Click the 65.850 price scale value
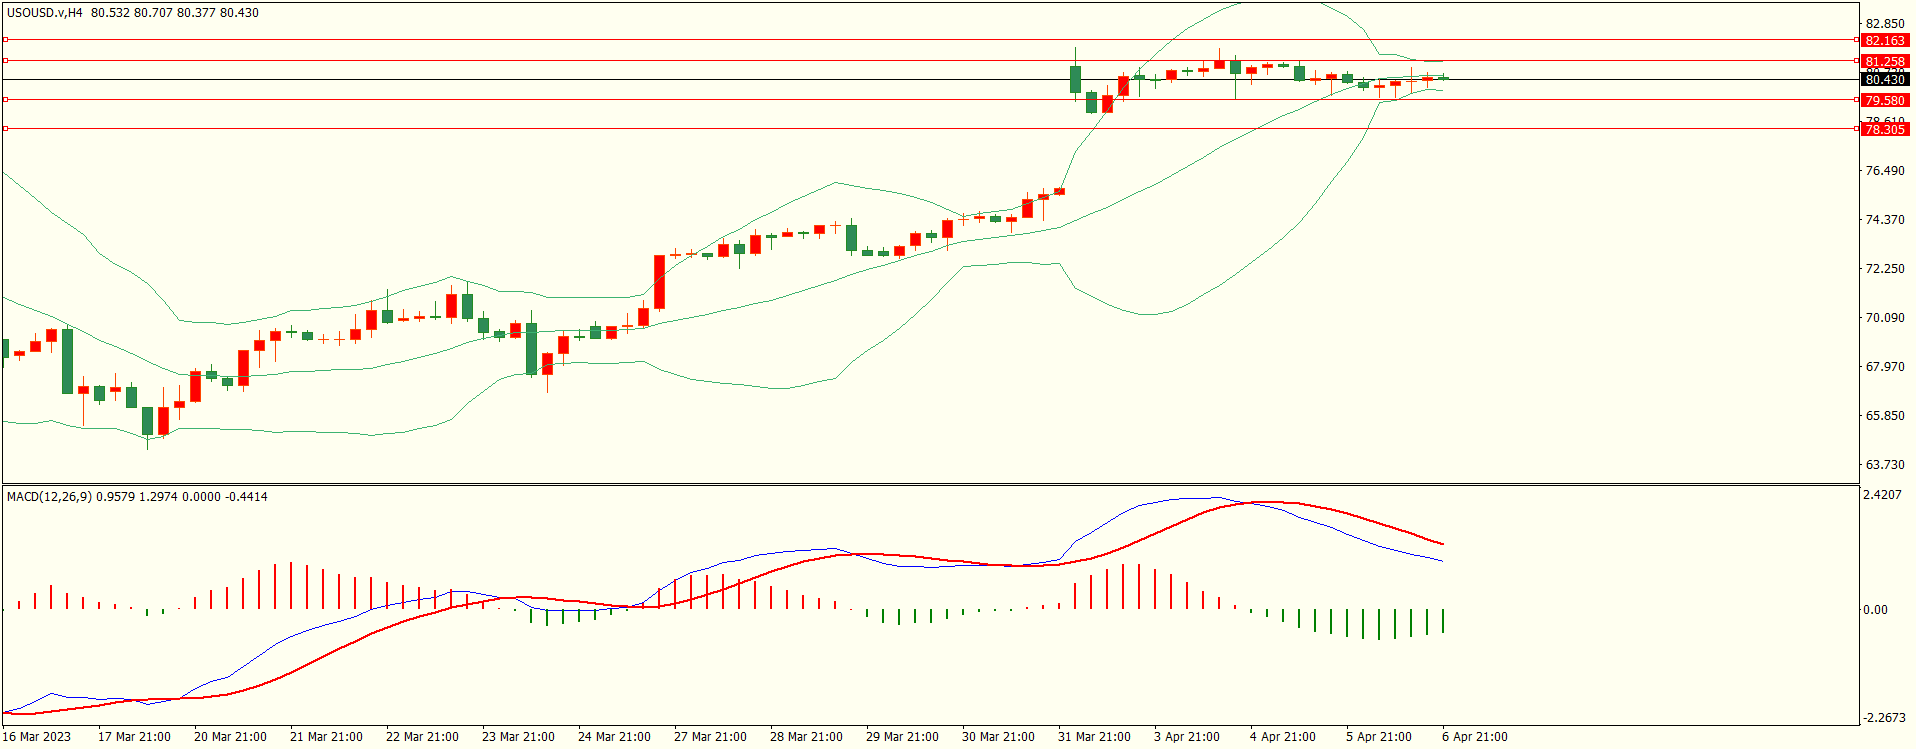The width and height of the screenshot is (1916, 749). click(1885, 416)
